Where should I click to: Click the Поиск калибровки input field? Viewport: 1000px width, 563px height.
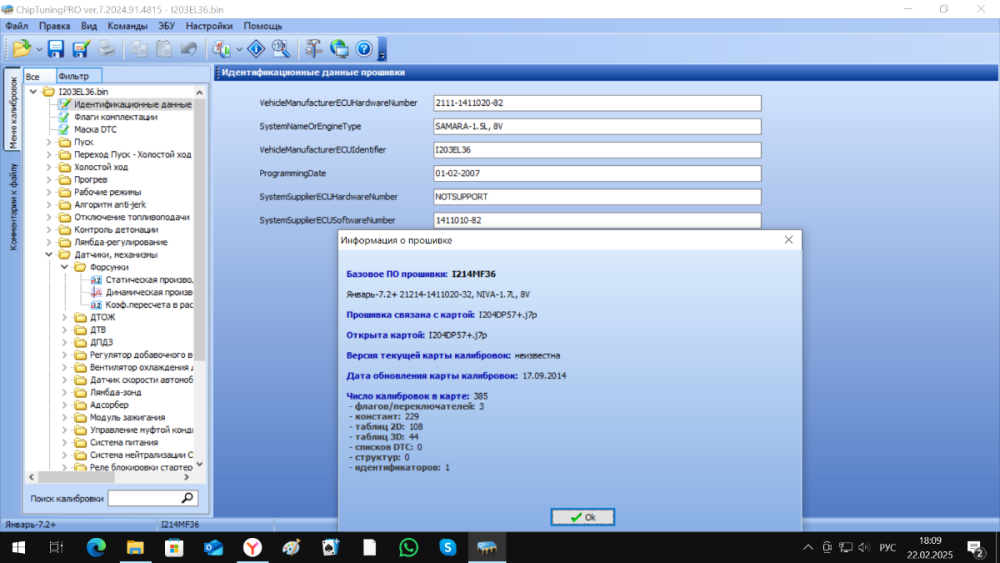pos(143,498)
